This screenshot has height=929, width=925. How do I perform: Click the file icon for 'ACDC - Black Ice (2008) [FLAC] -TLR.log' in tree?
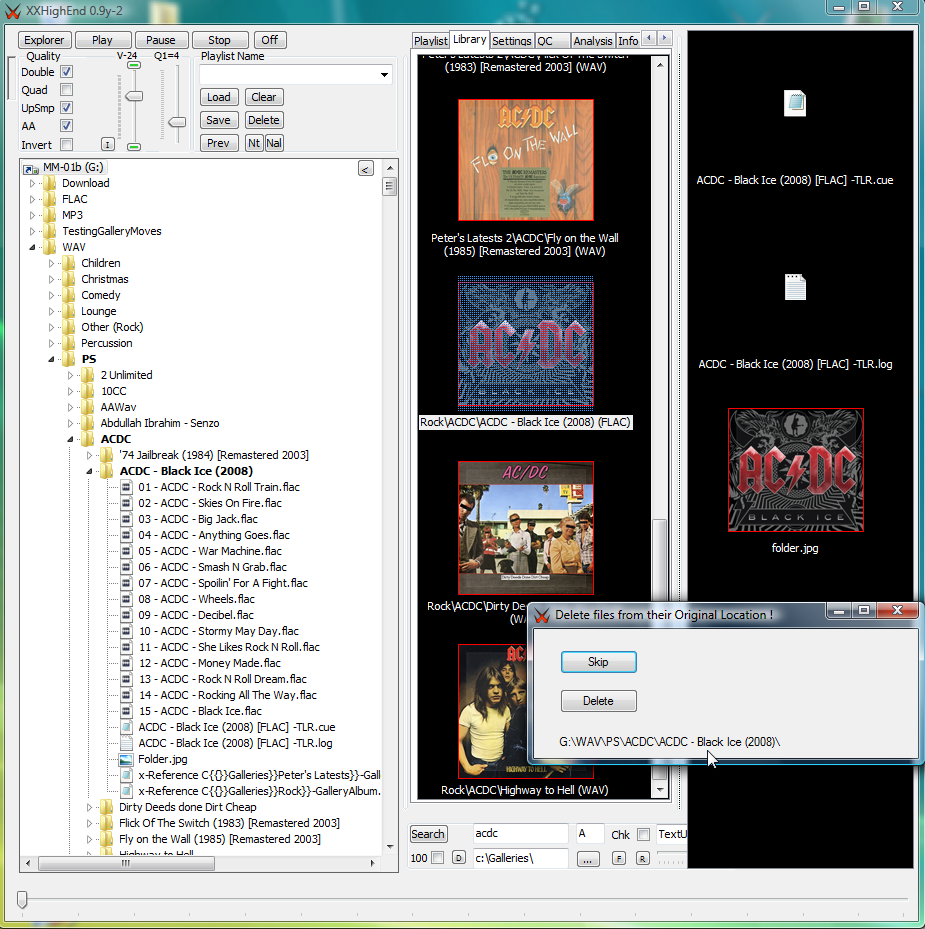click(x=126, y=743)
